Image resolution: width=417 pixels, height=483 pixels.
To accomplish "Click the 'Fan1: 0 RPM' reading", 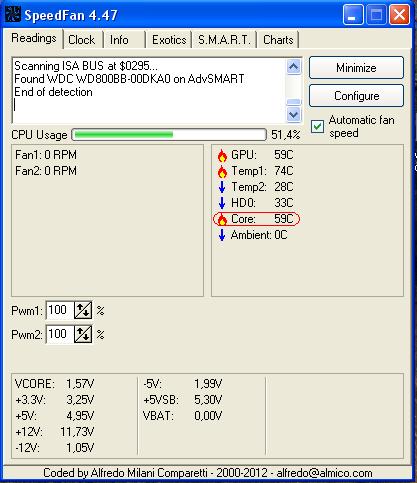I will point(46,155).
